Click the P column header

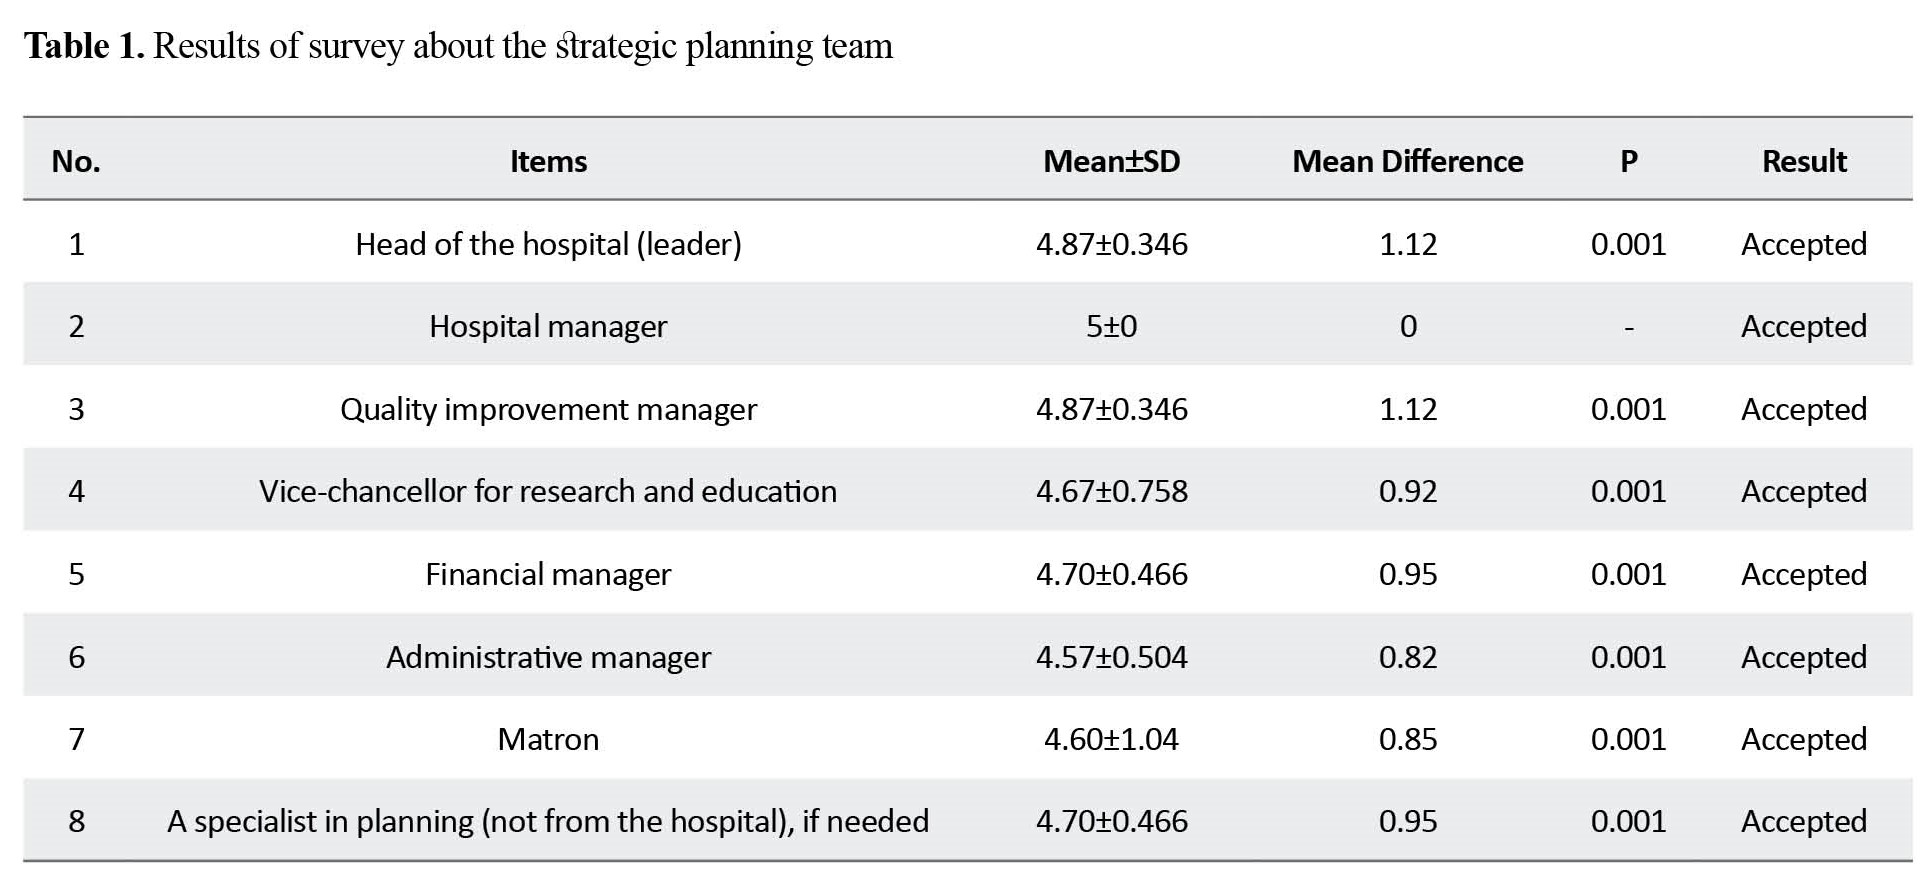pyautogui.click(x=1628, y=161)
